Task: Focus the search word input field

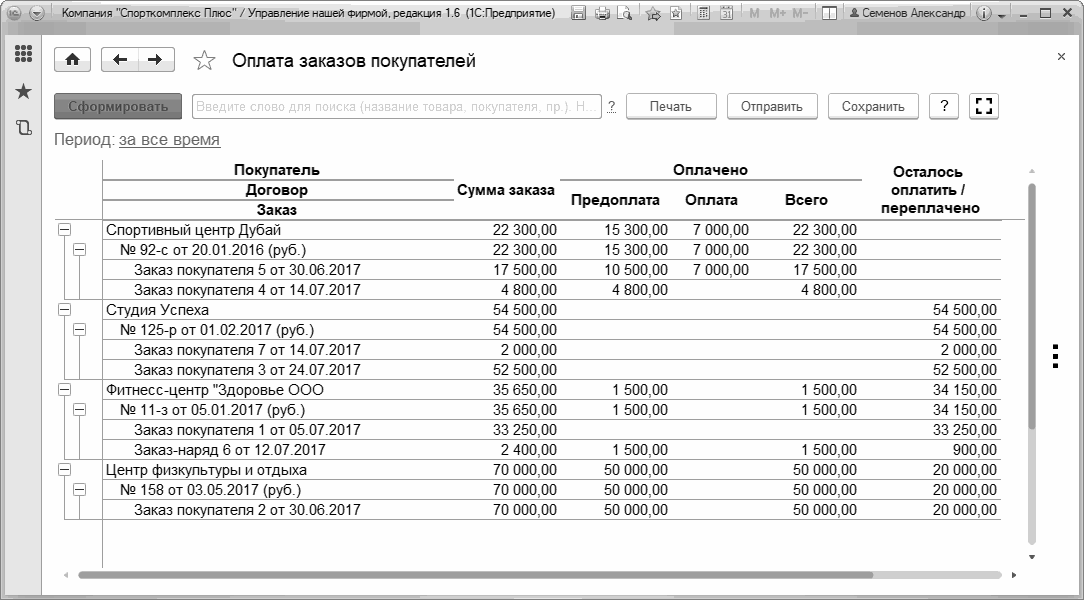Action: point(397,106)
